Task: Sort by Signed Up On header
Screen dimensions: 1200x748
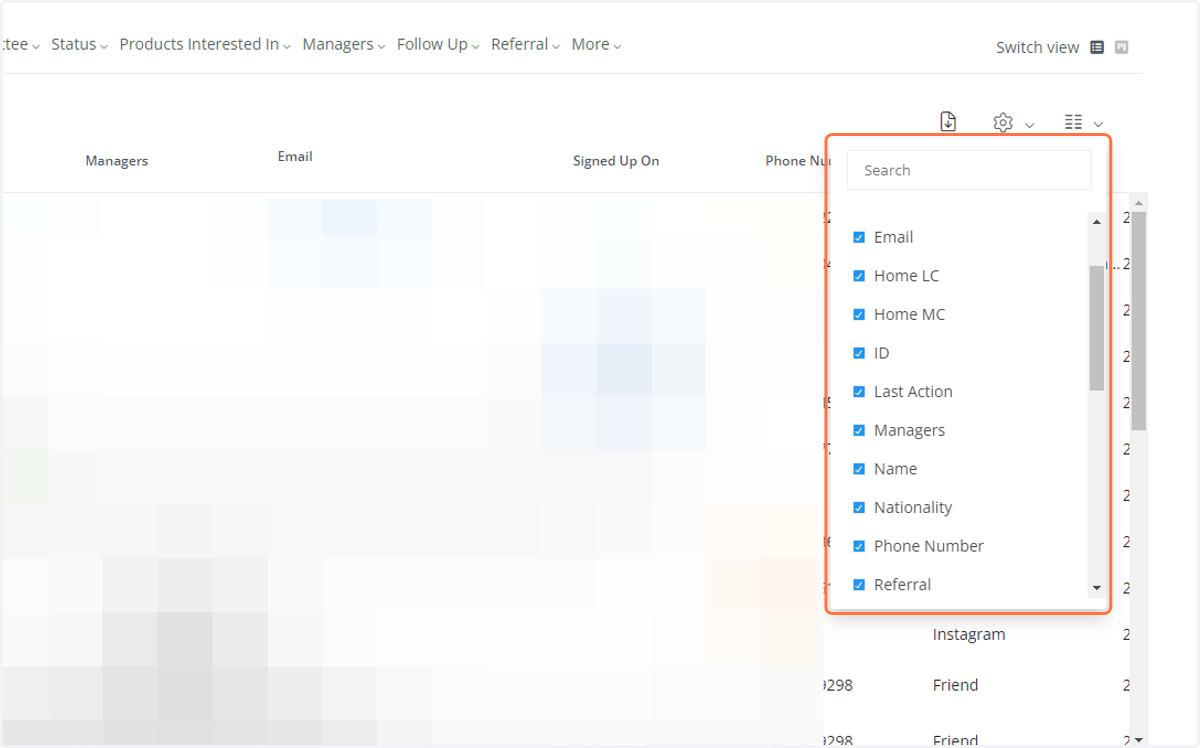Action: pyautogui.click(x=616, y=160)
